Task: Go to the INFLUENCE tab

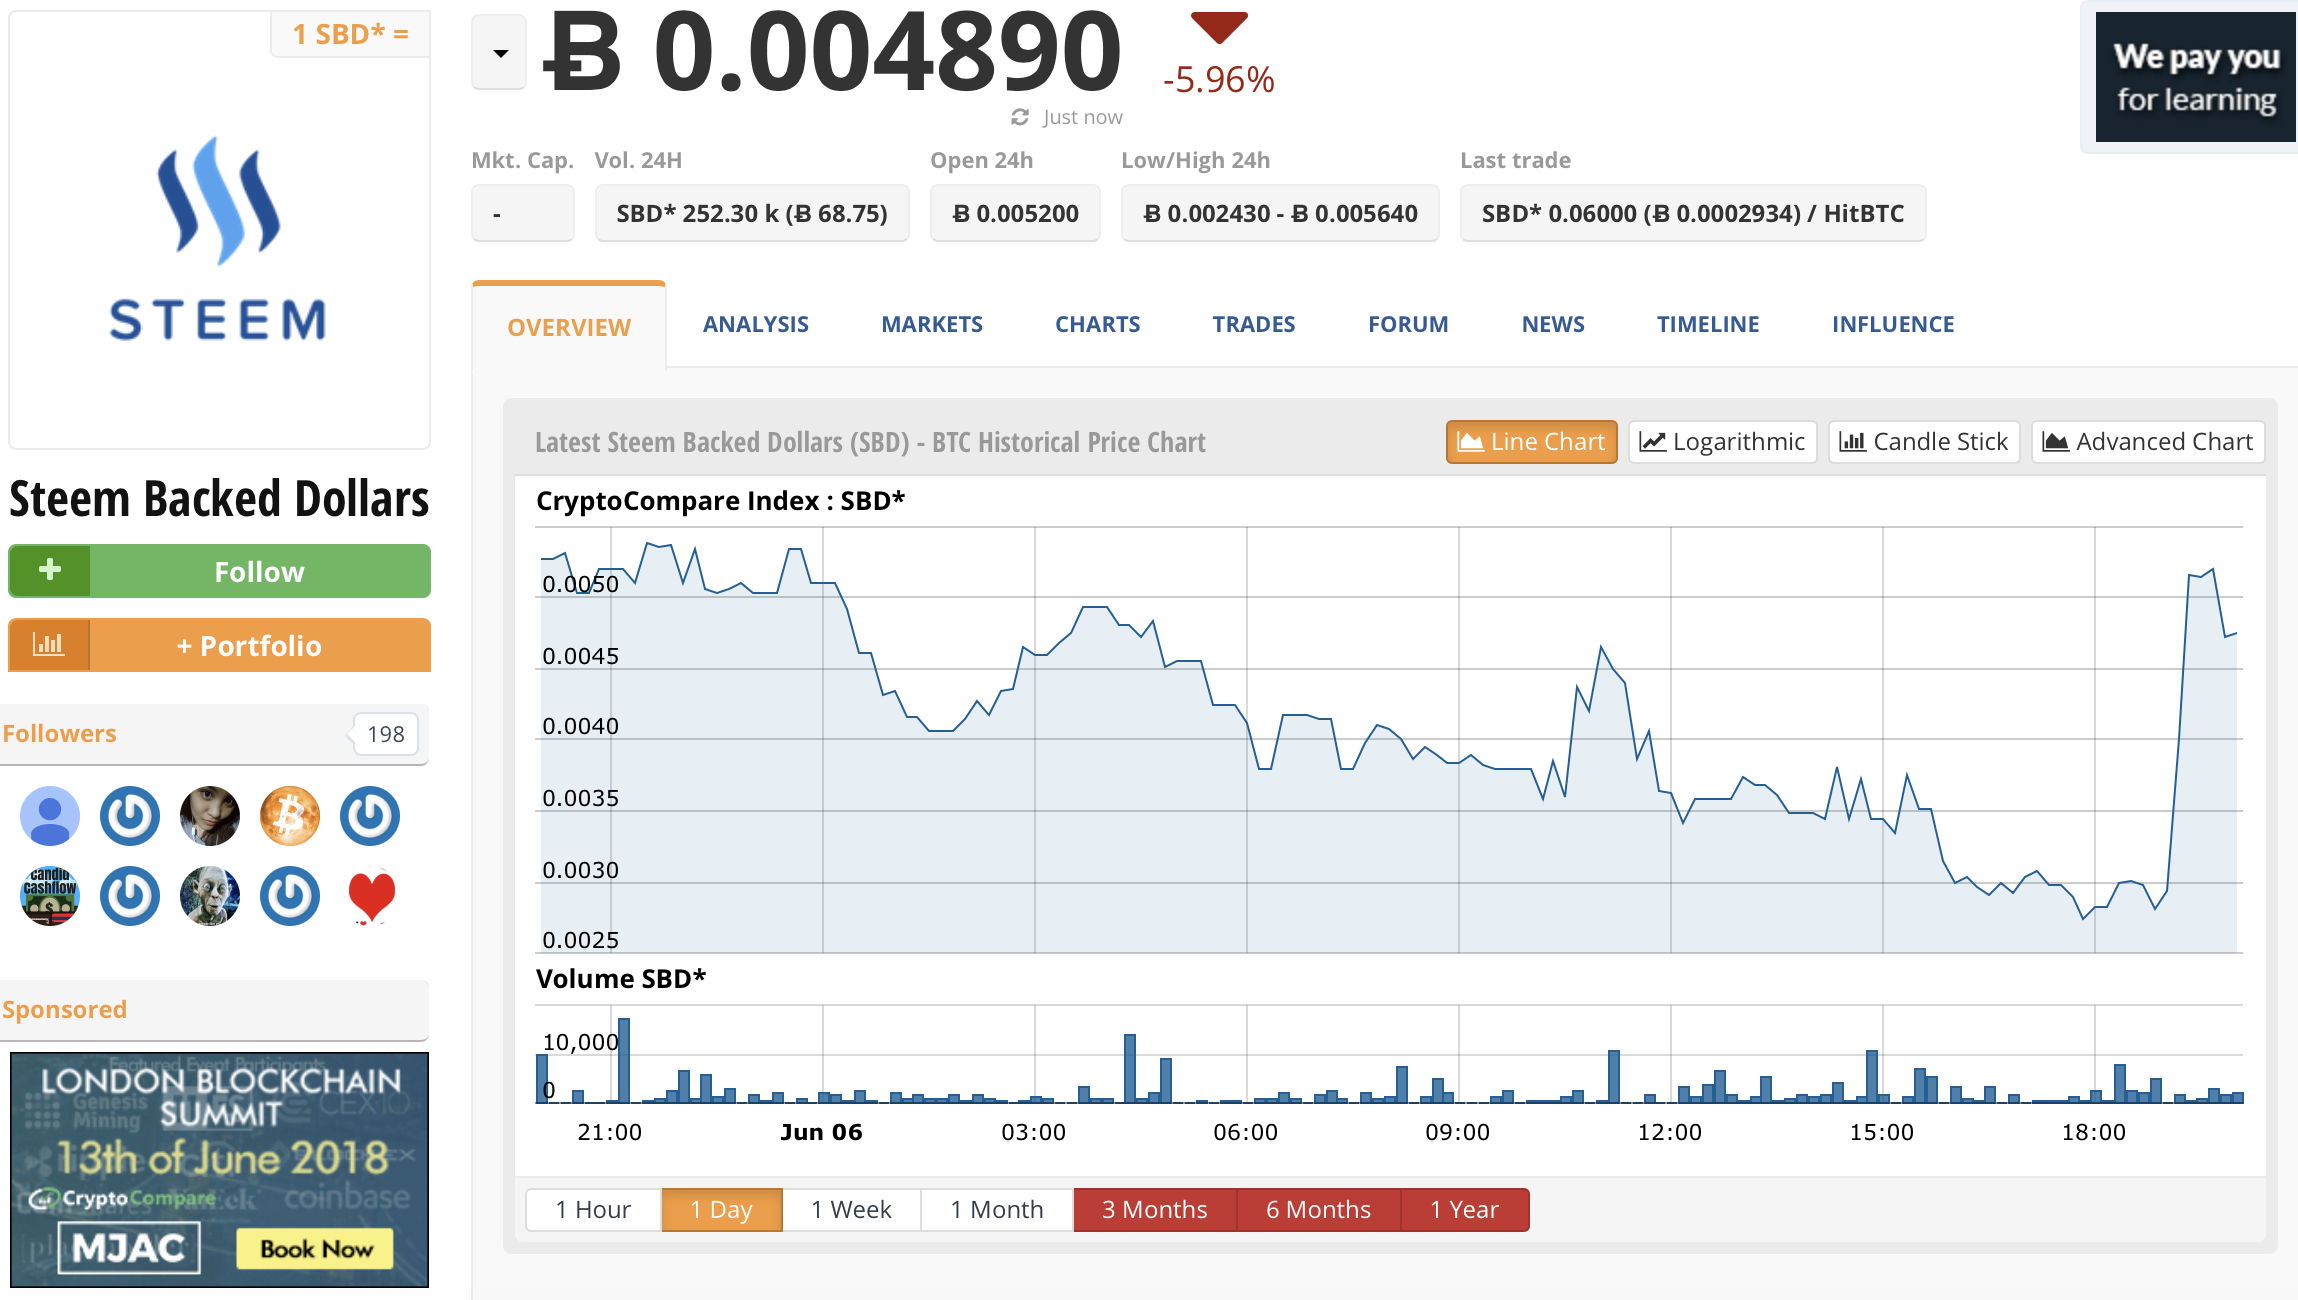Action: click(x=1893, y=324)
